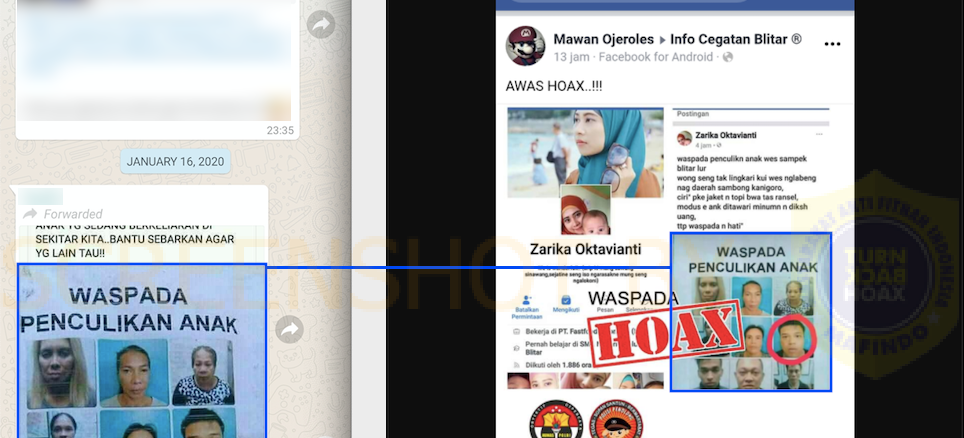Open Mawan Ojeroles Mario avatar
Viewport: 964px width, 438px height.
(x=525, y=46)
